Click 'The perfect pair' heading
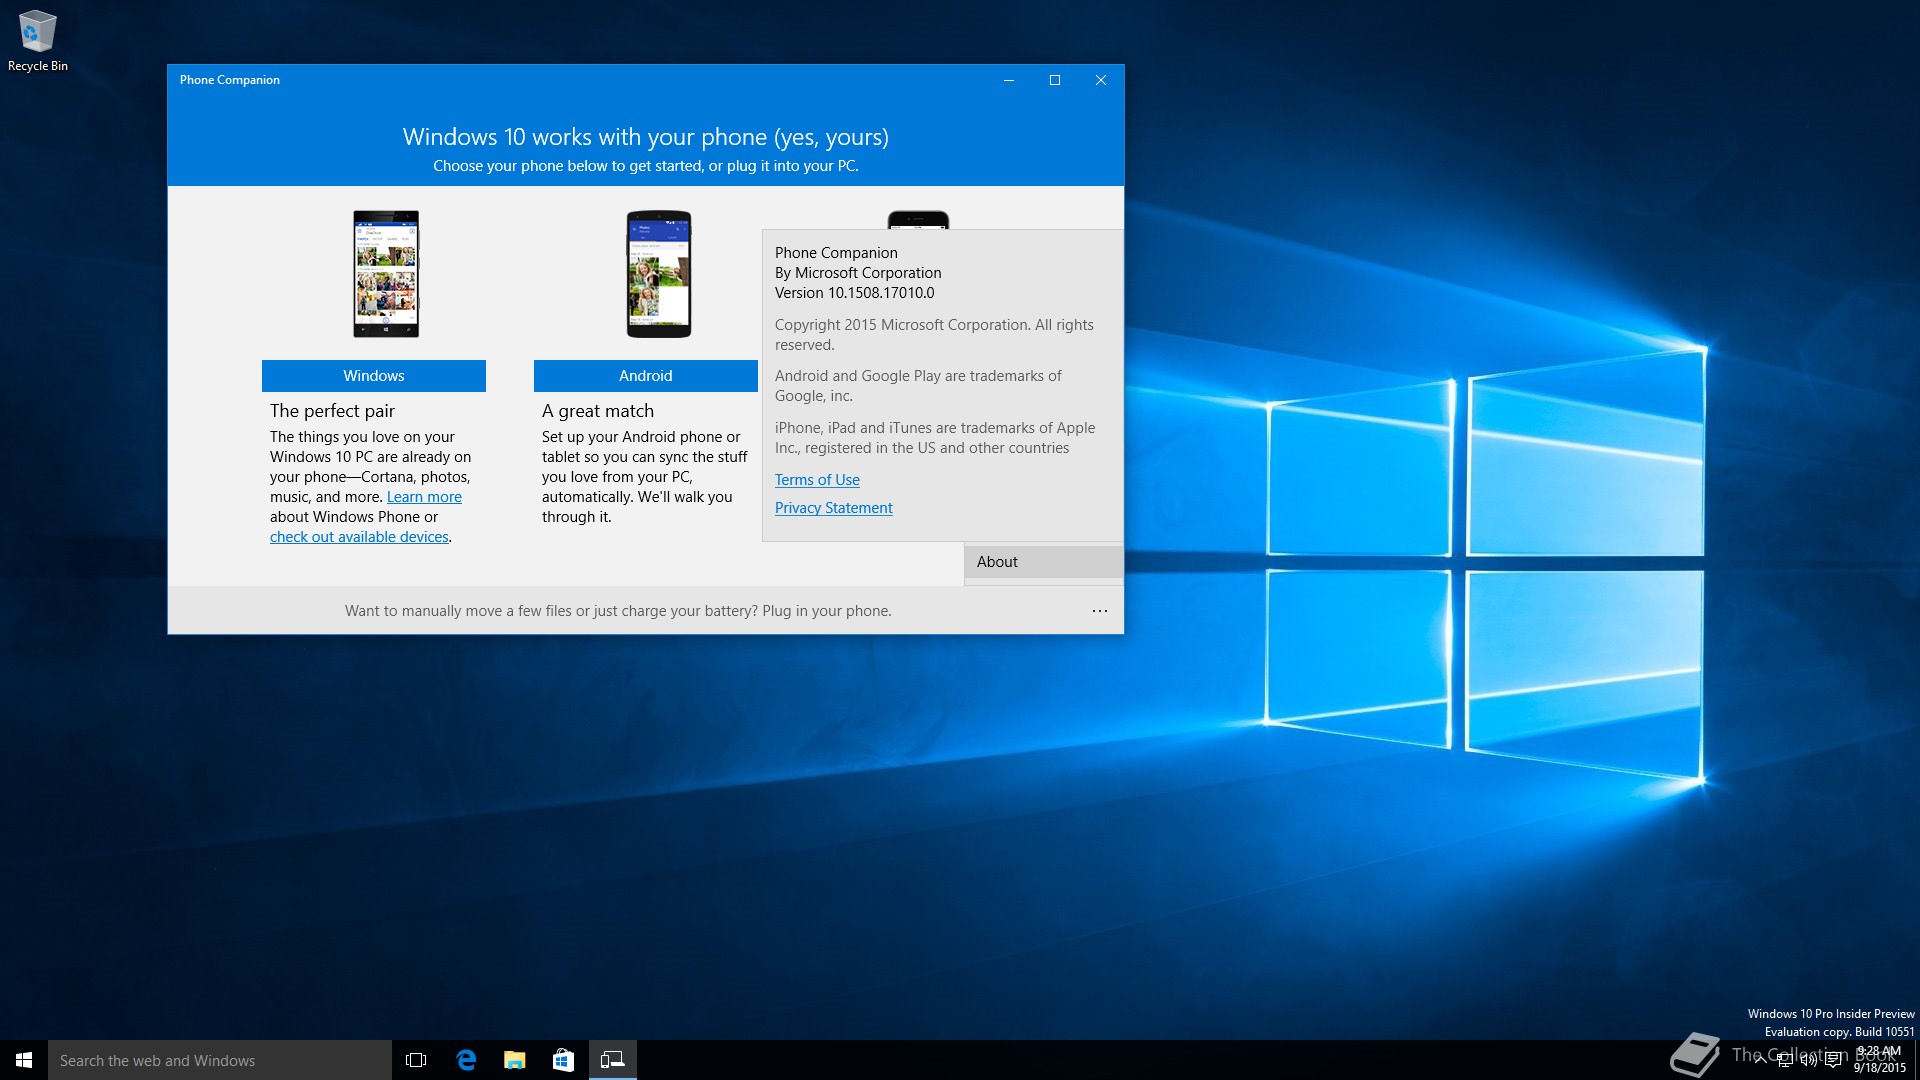This screenshot has width=1920, height=1080. pos(332,411)
